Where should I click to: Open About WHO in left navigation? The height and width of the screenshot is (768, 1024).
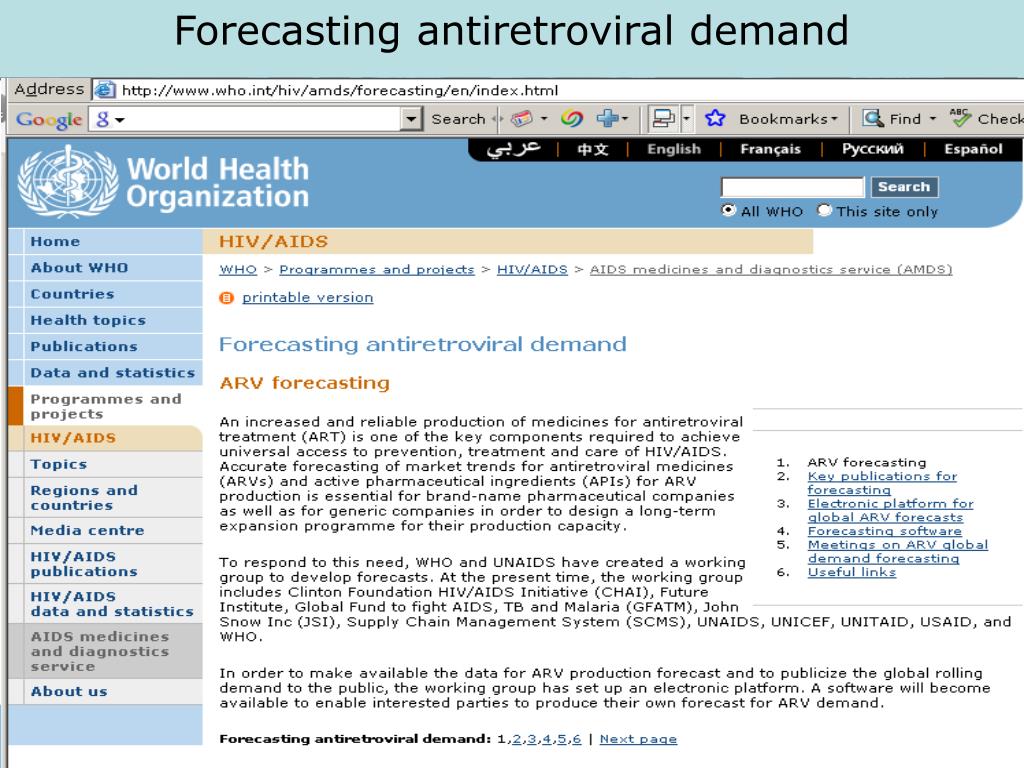tap(106, 268)
